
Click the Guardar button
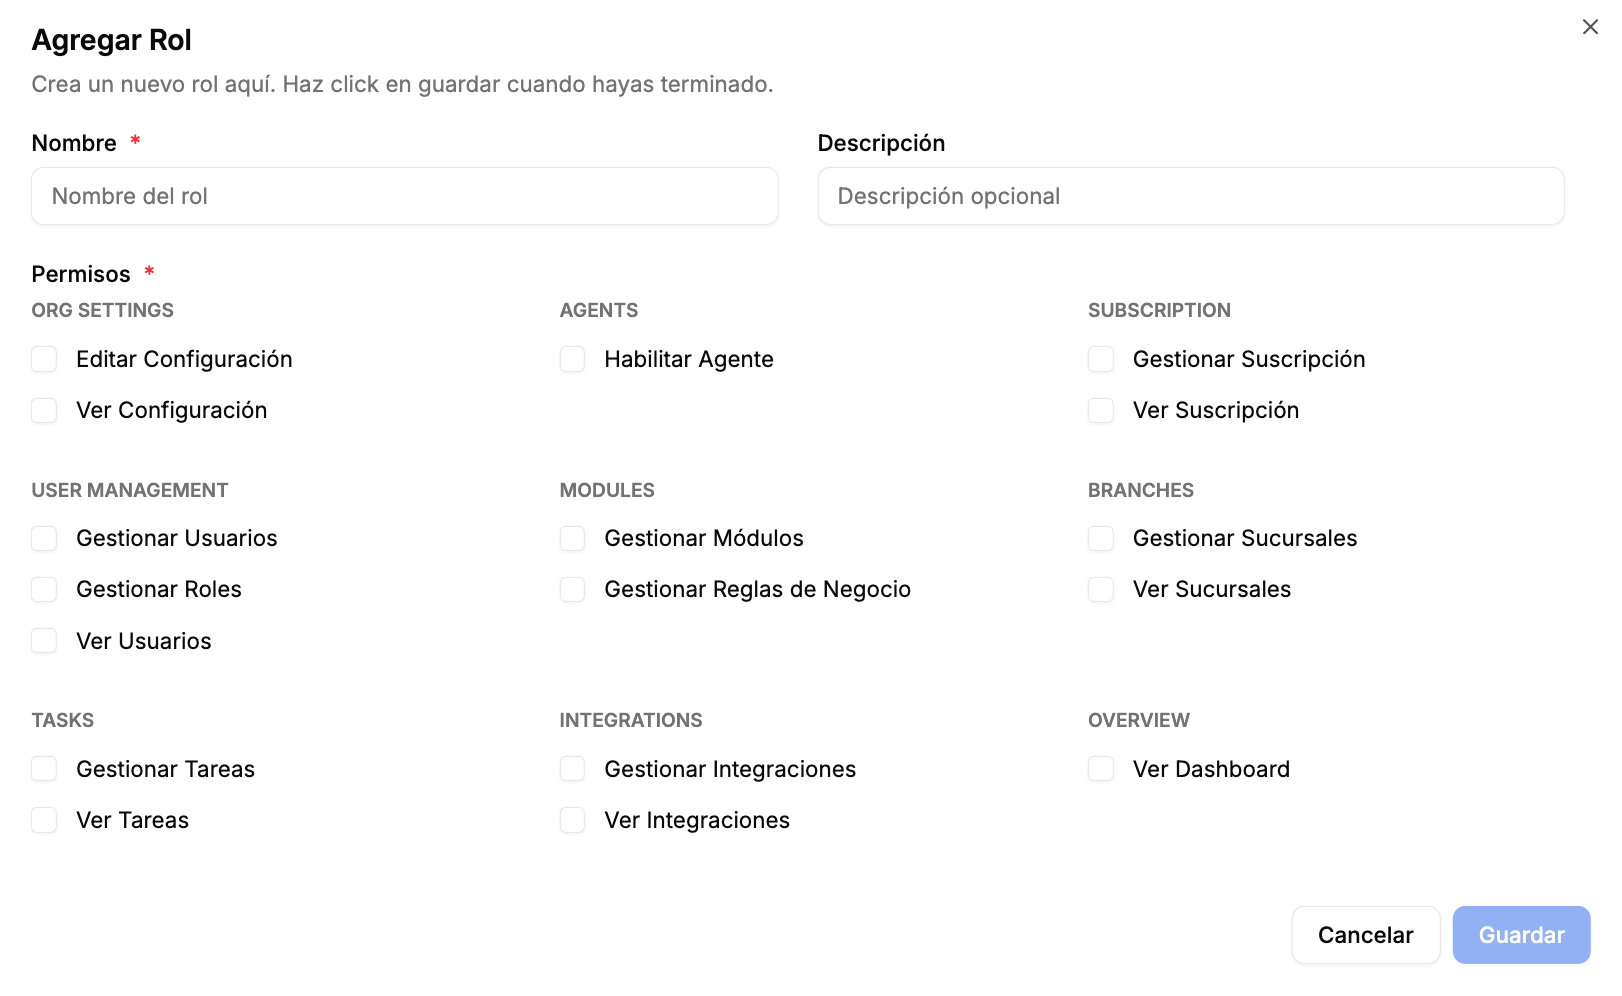pyautogui.click(x=1522, y=935)
